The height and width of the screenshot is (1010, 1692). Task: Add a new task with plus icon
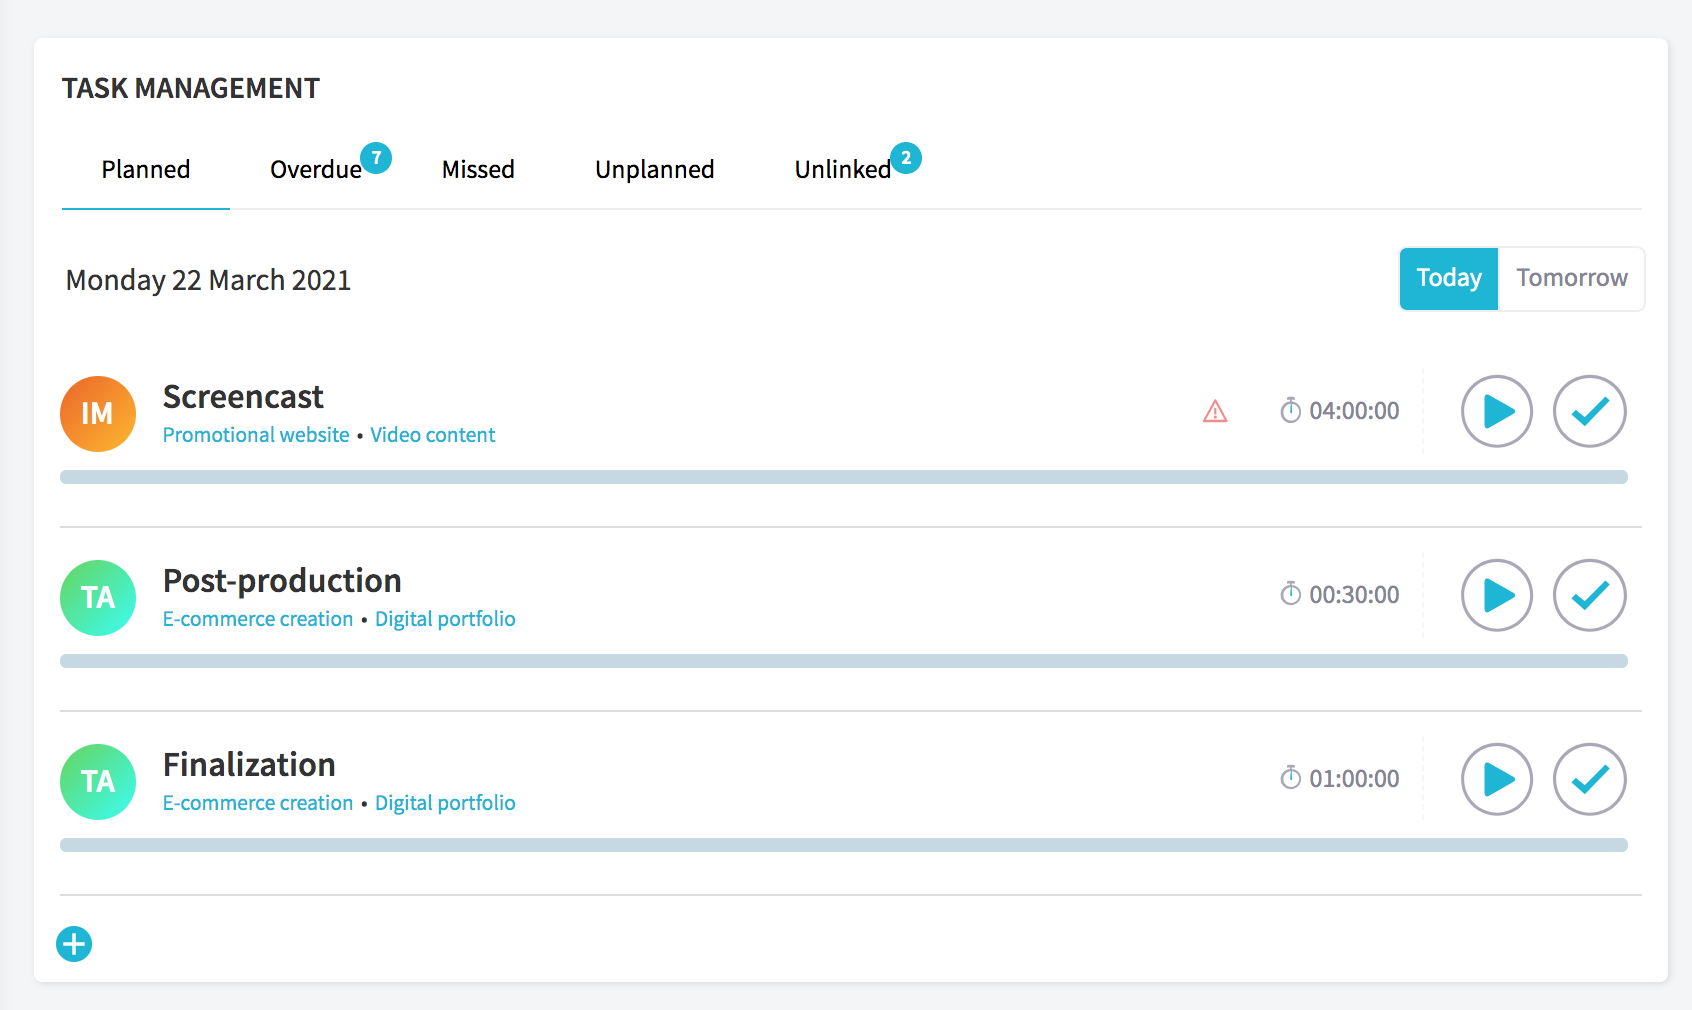[x=74, y=944]
